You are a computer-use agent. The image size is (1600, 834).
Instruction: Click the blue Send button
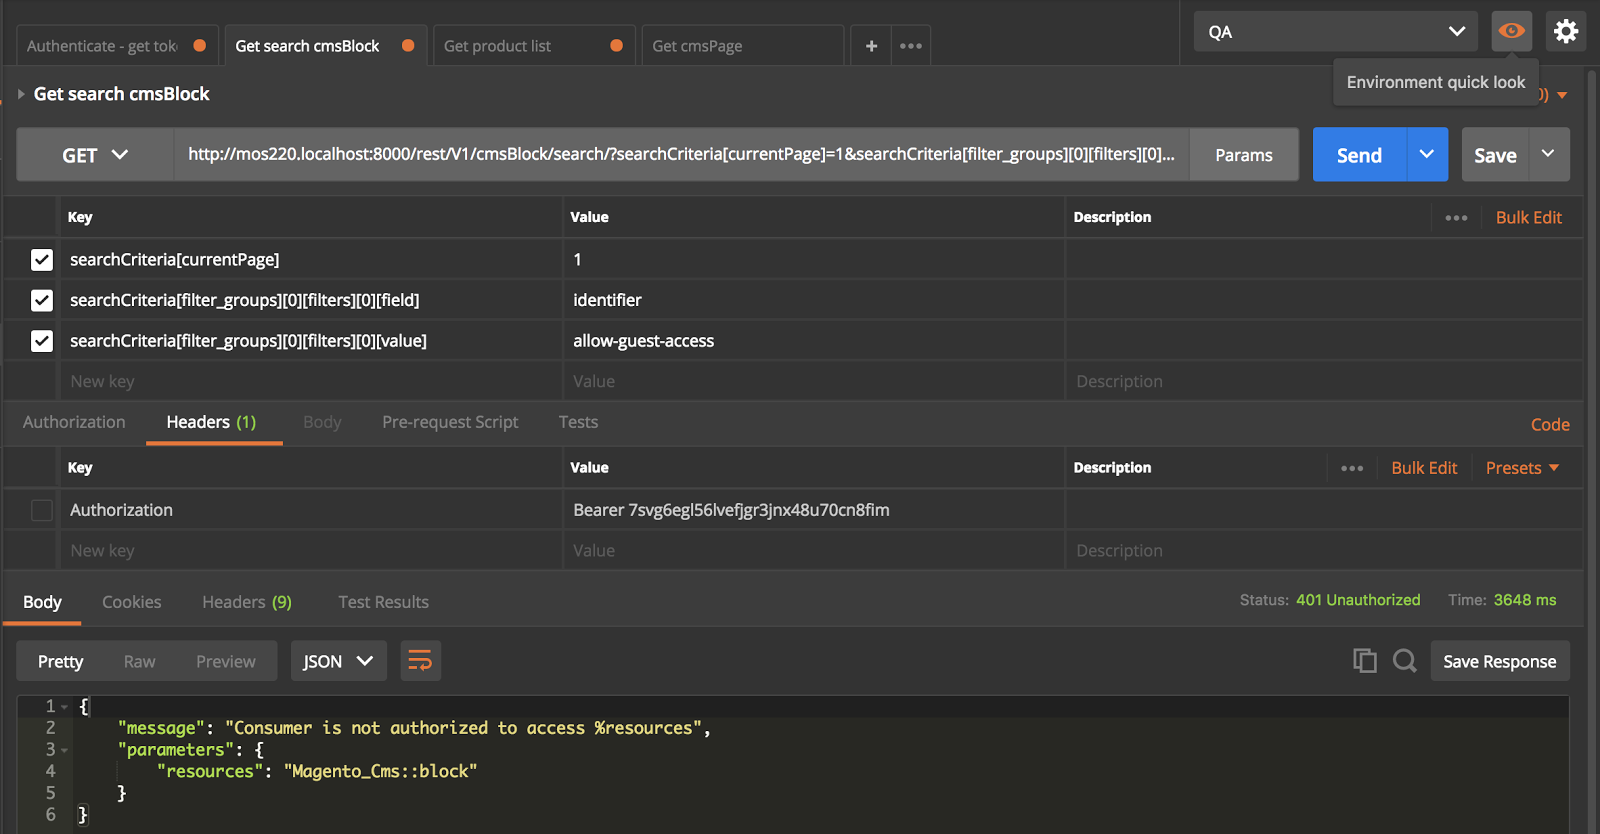pyautogui.click(x=1359, y=155)
